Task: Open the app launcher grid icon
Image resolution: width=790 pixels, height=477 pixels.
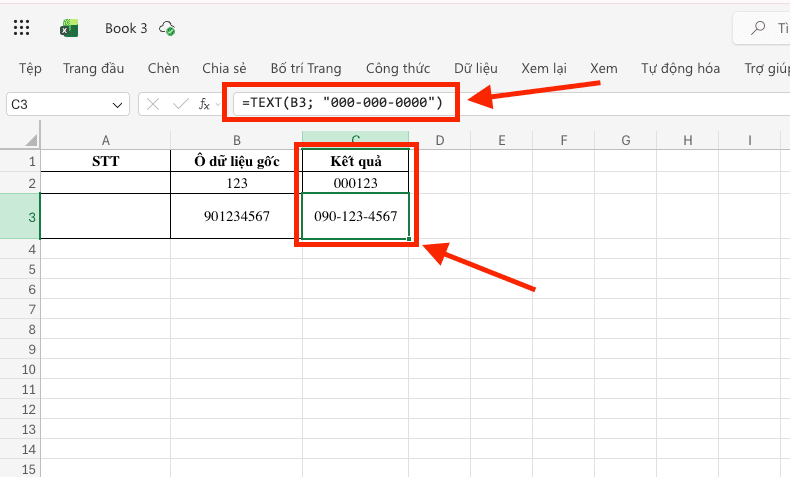Action: 21,28
